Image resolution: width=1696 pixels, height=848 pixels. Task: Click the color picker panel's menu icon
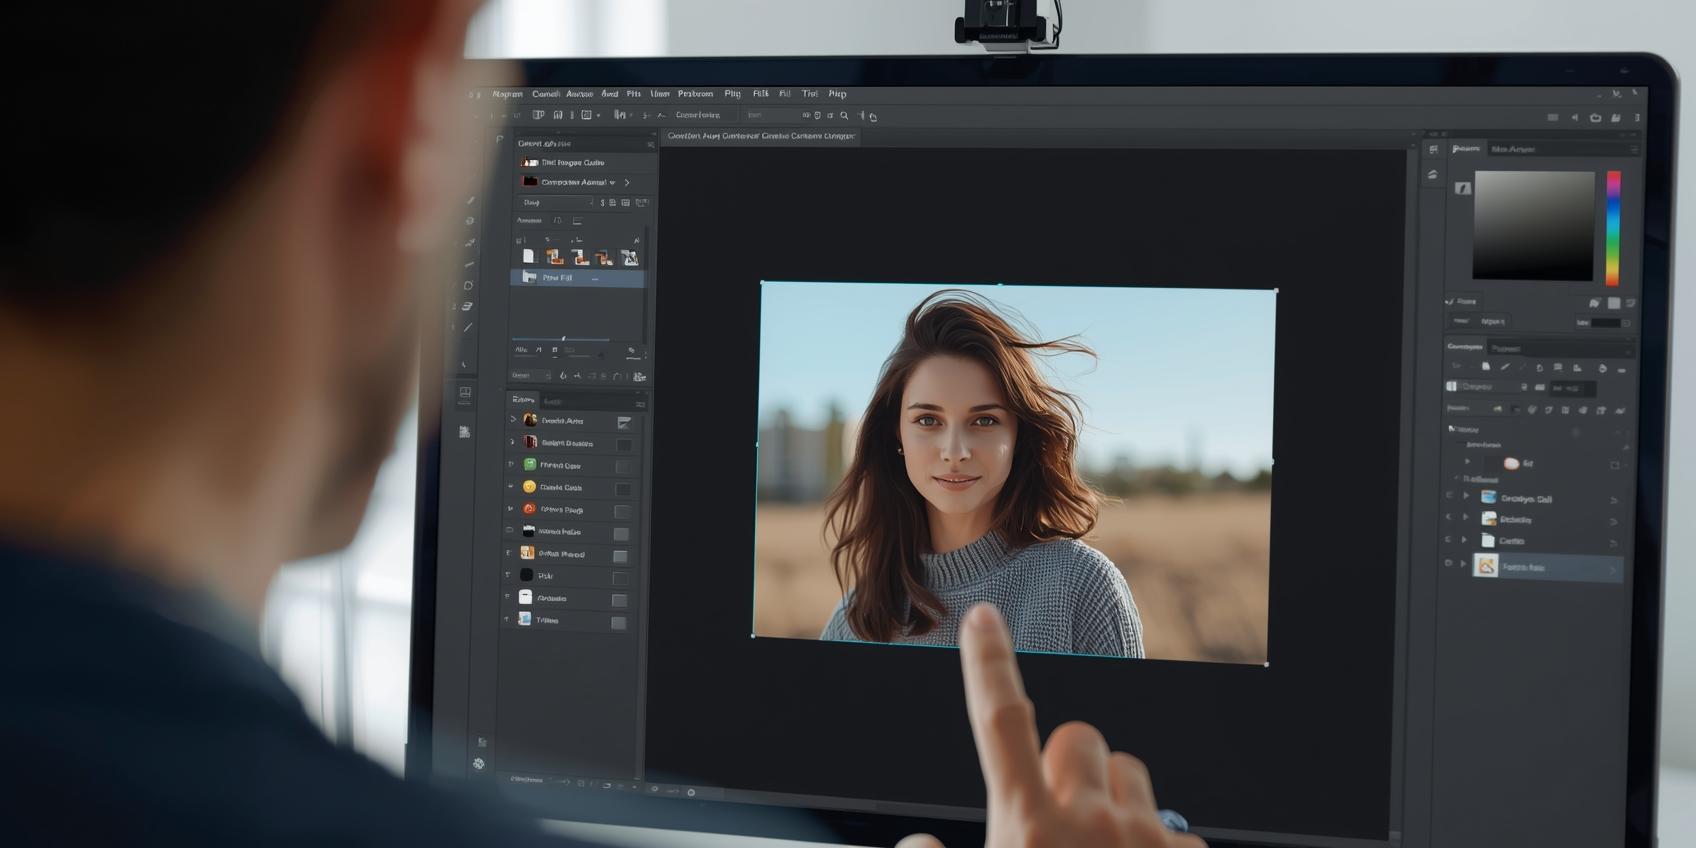[x=1635, y=150]
